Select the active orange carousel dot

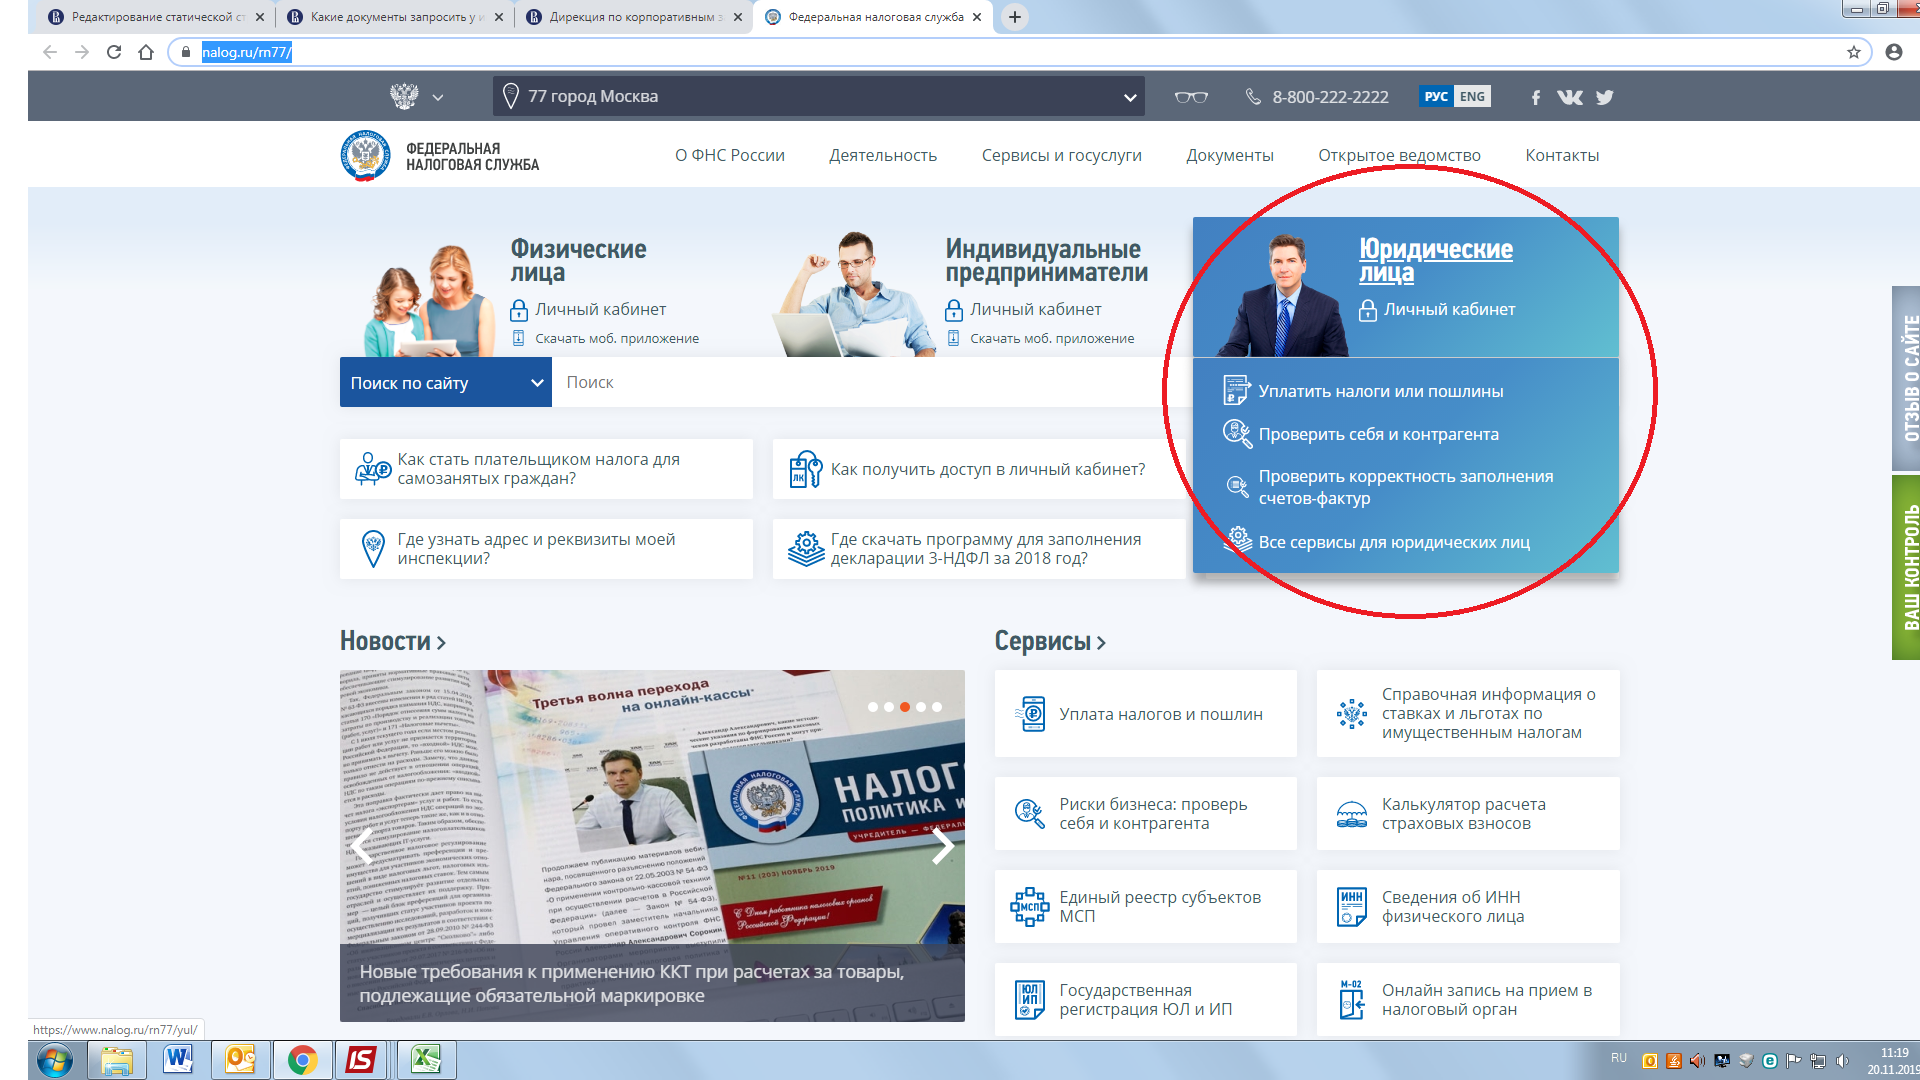(x=904, y=707)
